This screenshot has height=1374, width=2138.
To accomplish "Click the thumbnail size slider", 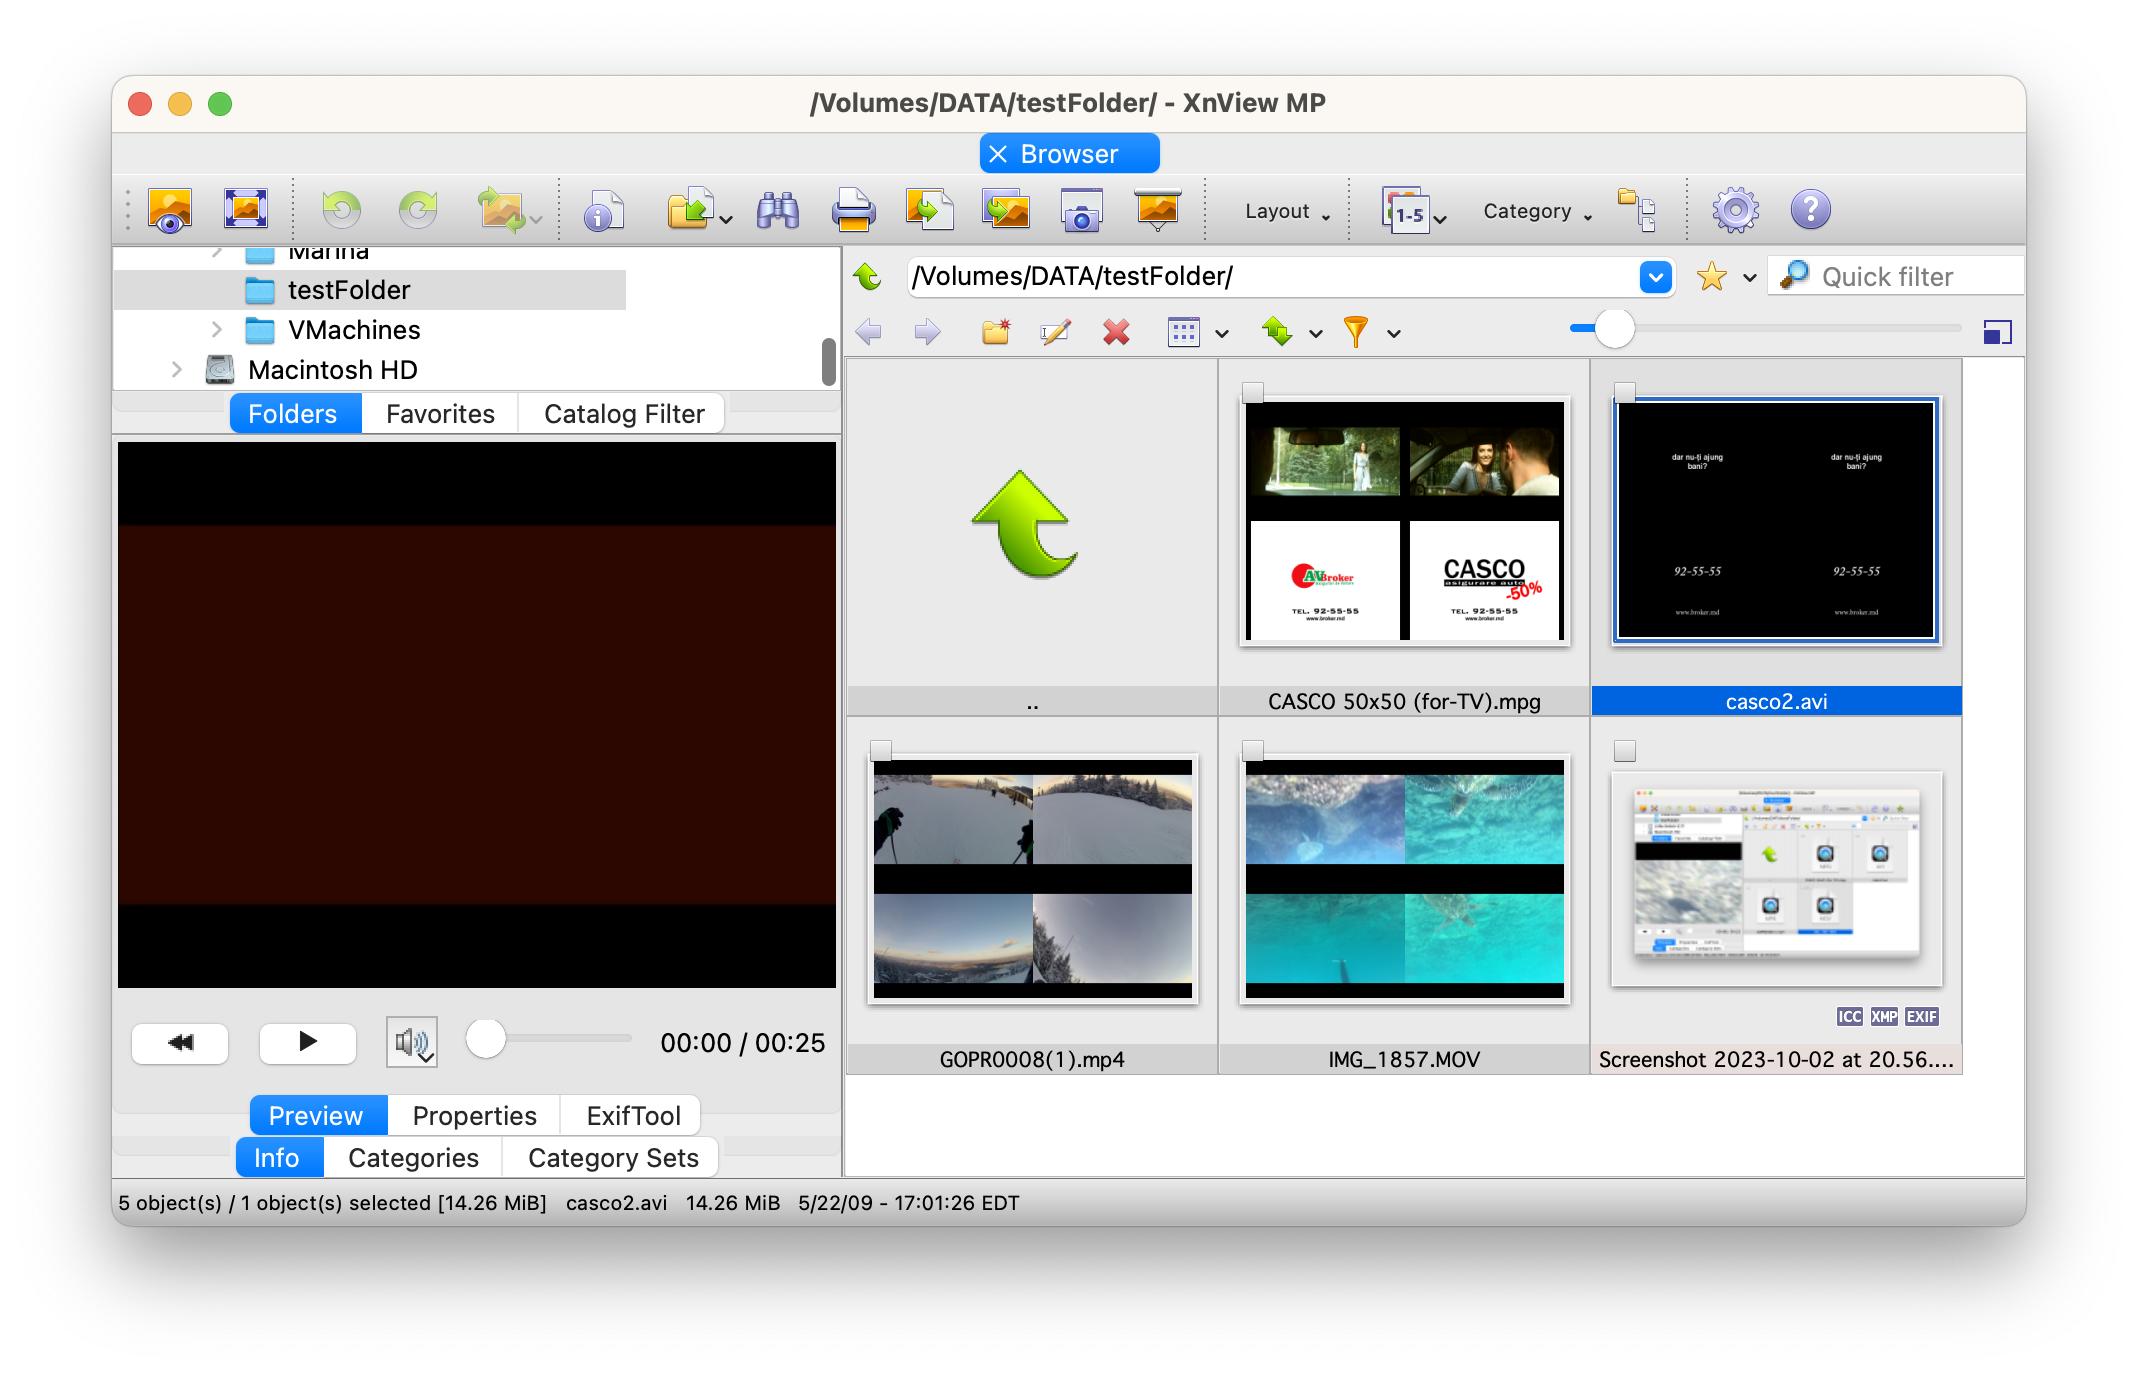I will (1613, 328).
